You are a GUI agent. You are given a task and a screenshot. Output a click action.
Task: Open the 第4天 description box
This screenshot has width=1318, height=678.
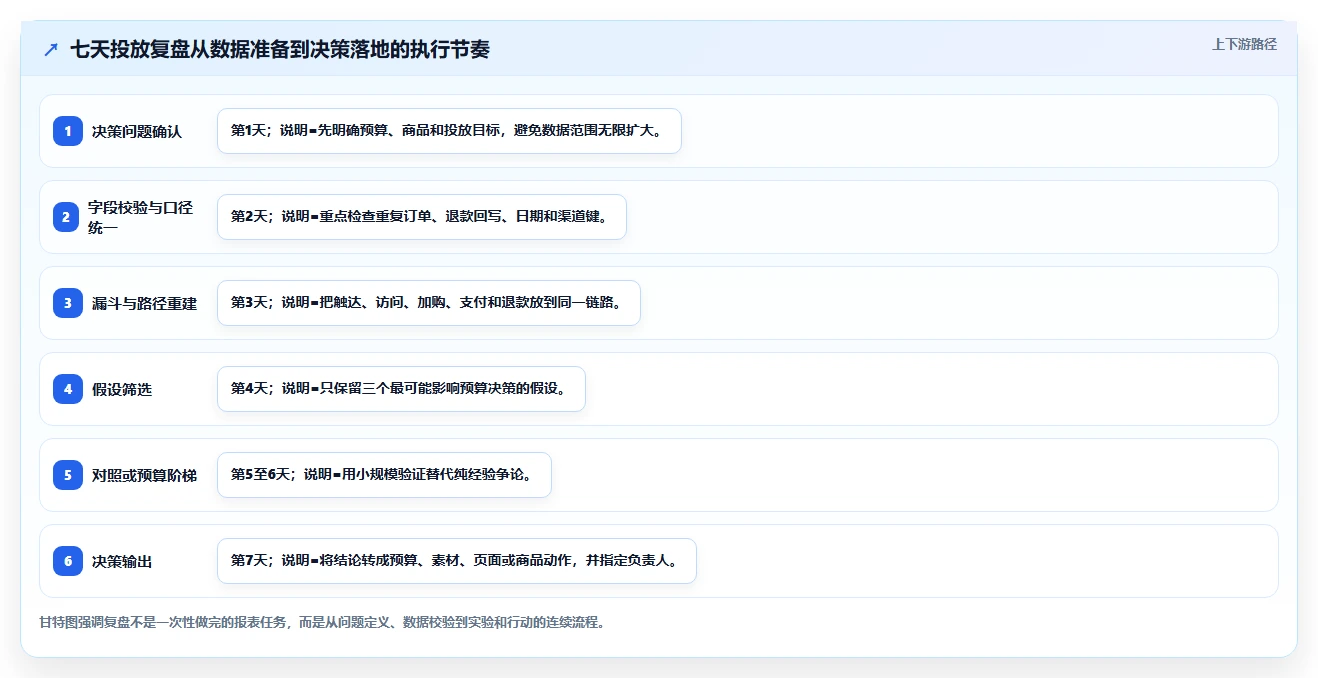pyautogui.click(x=401, y=389)
